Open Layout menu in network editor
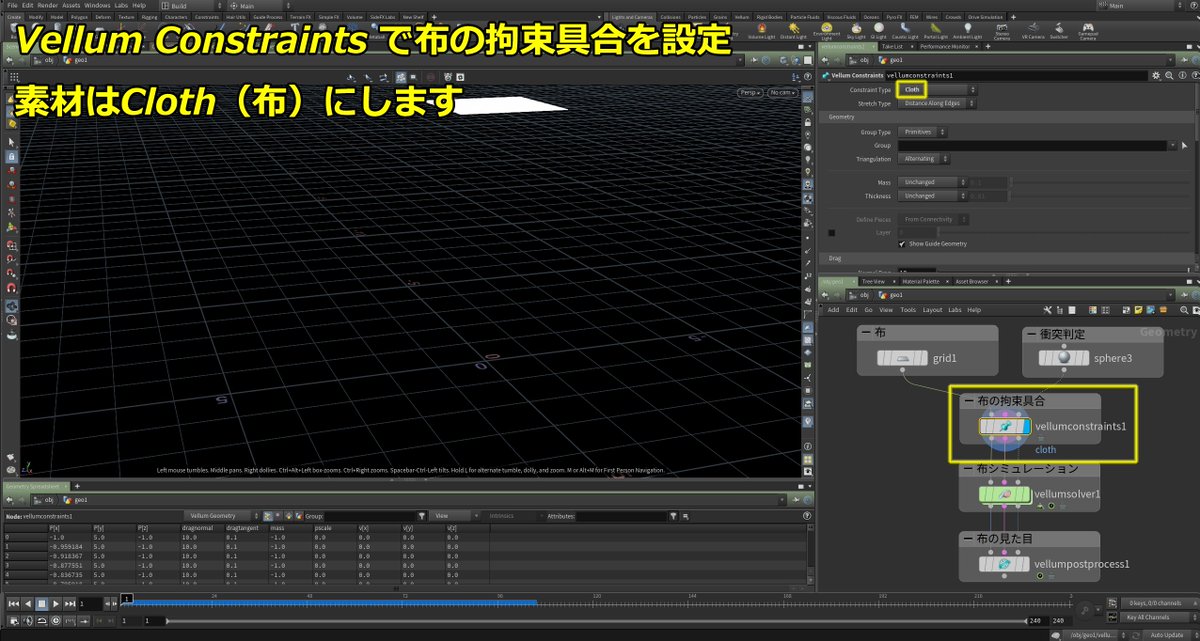Screen dimensions: 1200x641 932,310
